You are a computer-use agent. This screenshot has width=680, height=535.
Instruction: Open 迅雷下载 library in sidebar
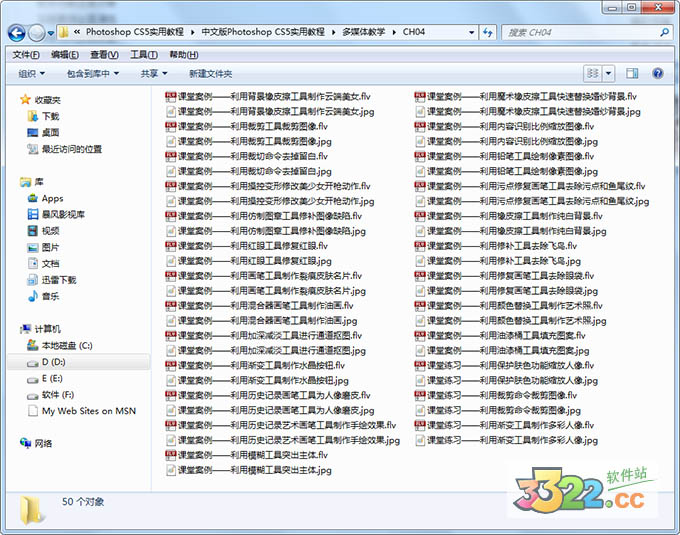click(58, 280)
